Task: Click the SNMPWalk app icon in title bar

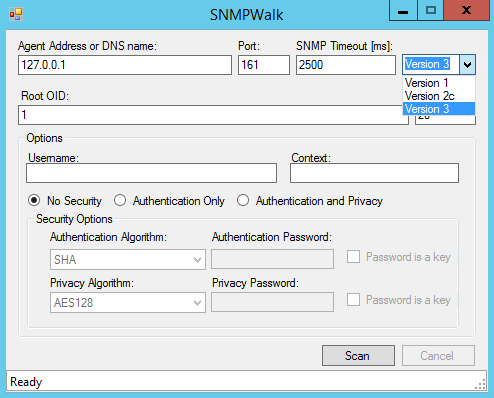Action: [16, 14]
